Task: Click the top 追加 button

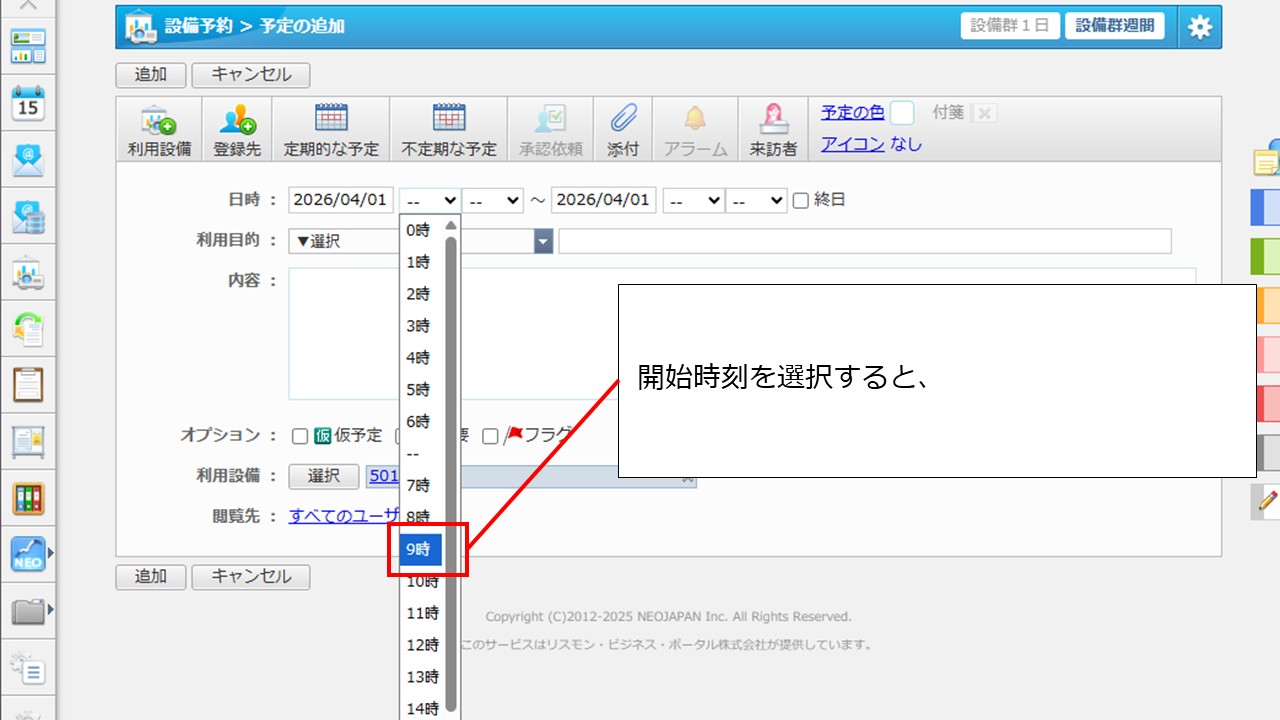Action: coord(150,75)
